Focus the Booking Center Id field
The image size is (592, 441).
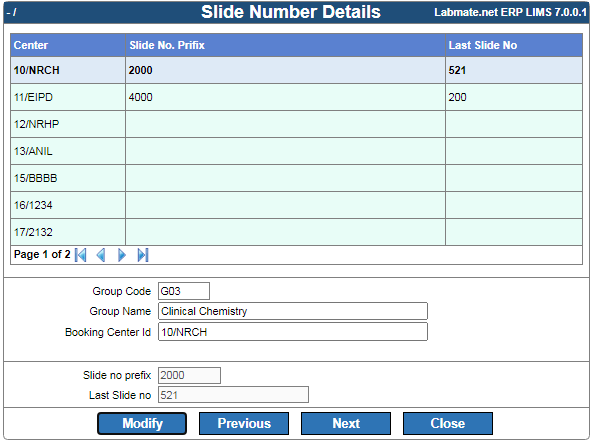pos(293,332)
